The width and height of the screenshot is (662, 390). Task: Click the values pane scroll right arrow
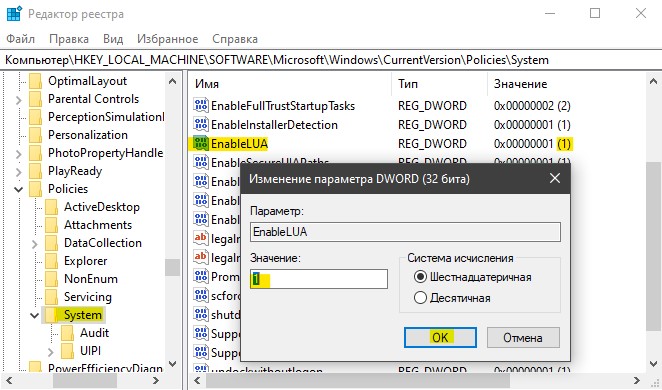click(637, 380)
